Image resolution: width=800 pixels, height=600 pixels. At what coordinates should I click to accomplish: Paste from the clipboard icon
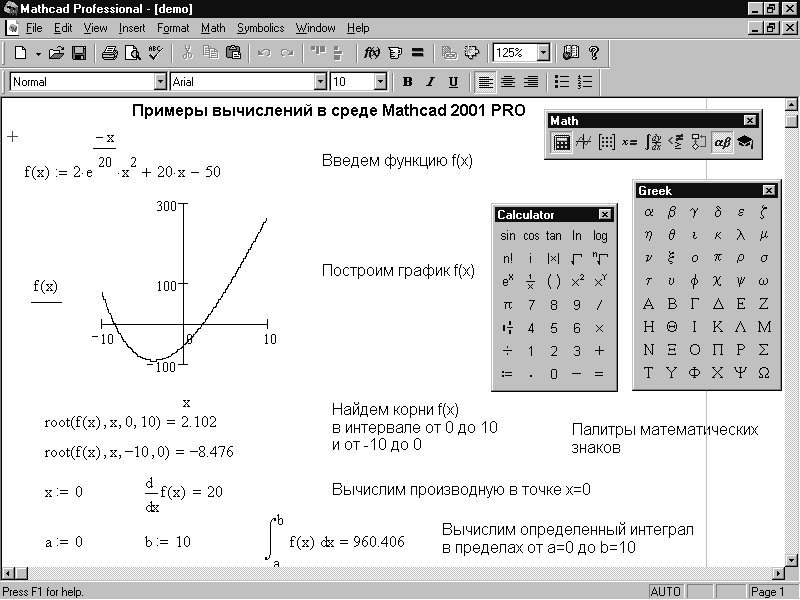233,53
